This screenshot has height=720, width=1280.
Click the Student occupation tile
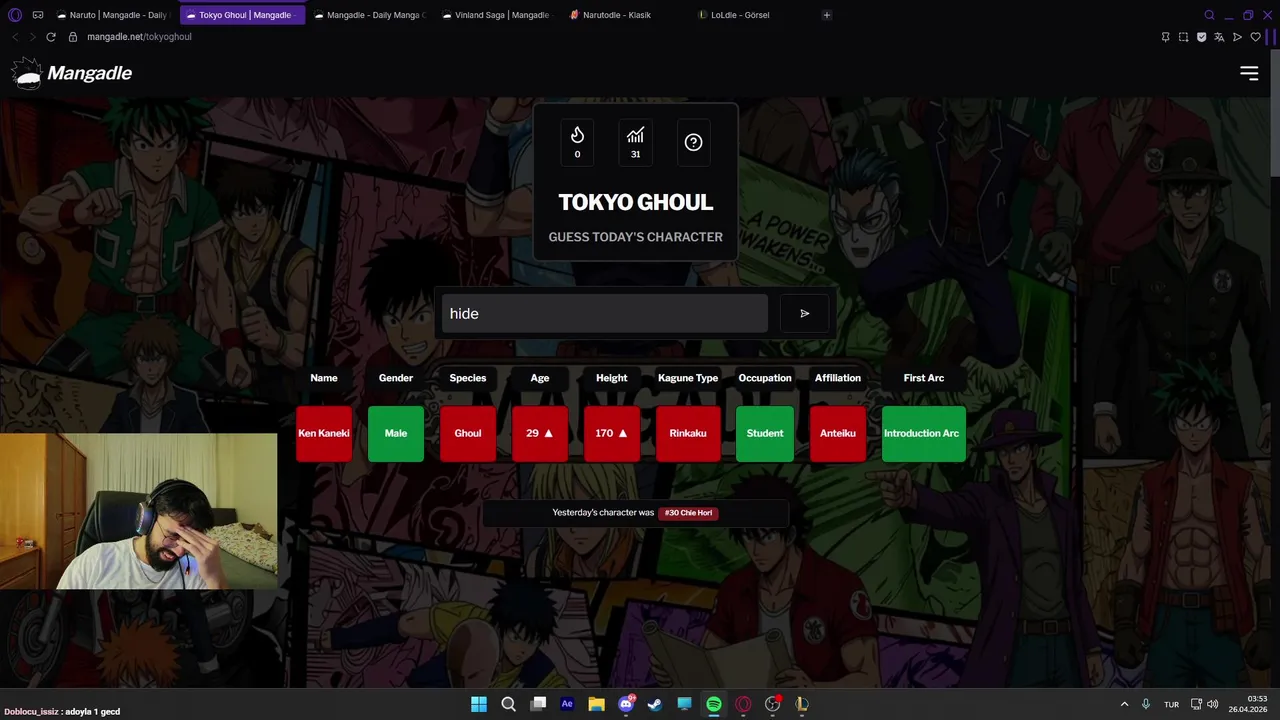click(765, 433)
